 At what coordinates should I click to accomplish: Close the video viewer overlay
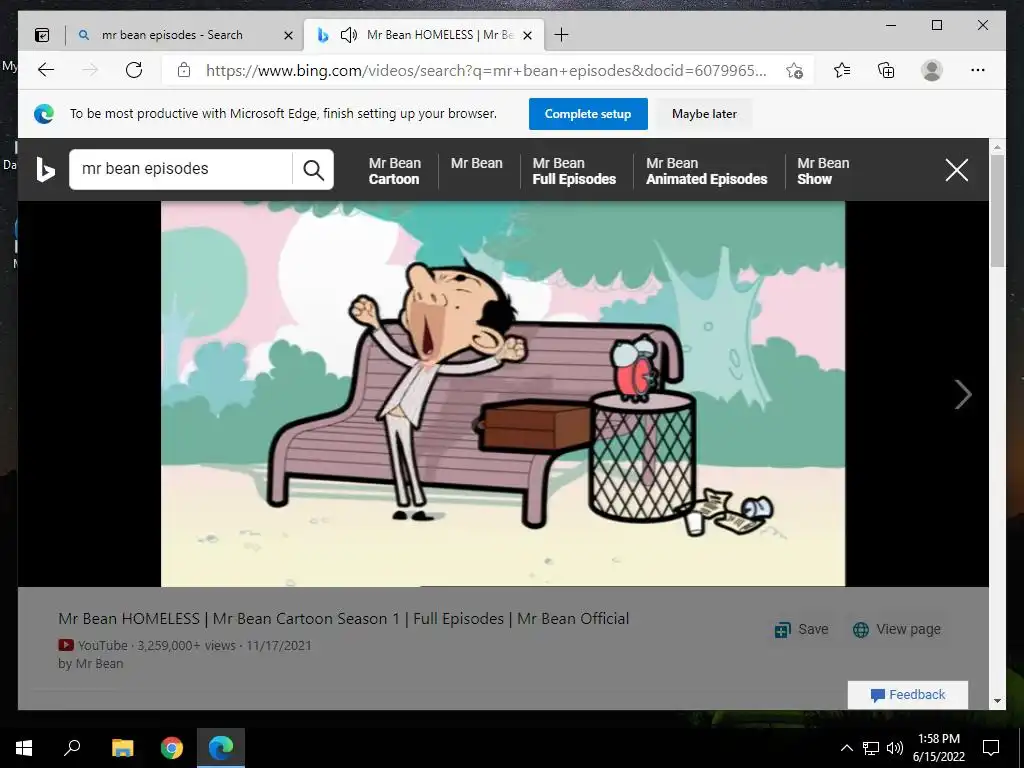(957, 170)
